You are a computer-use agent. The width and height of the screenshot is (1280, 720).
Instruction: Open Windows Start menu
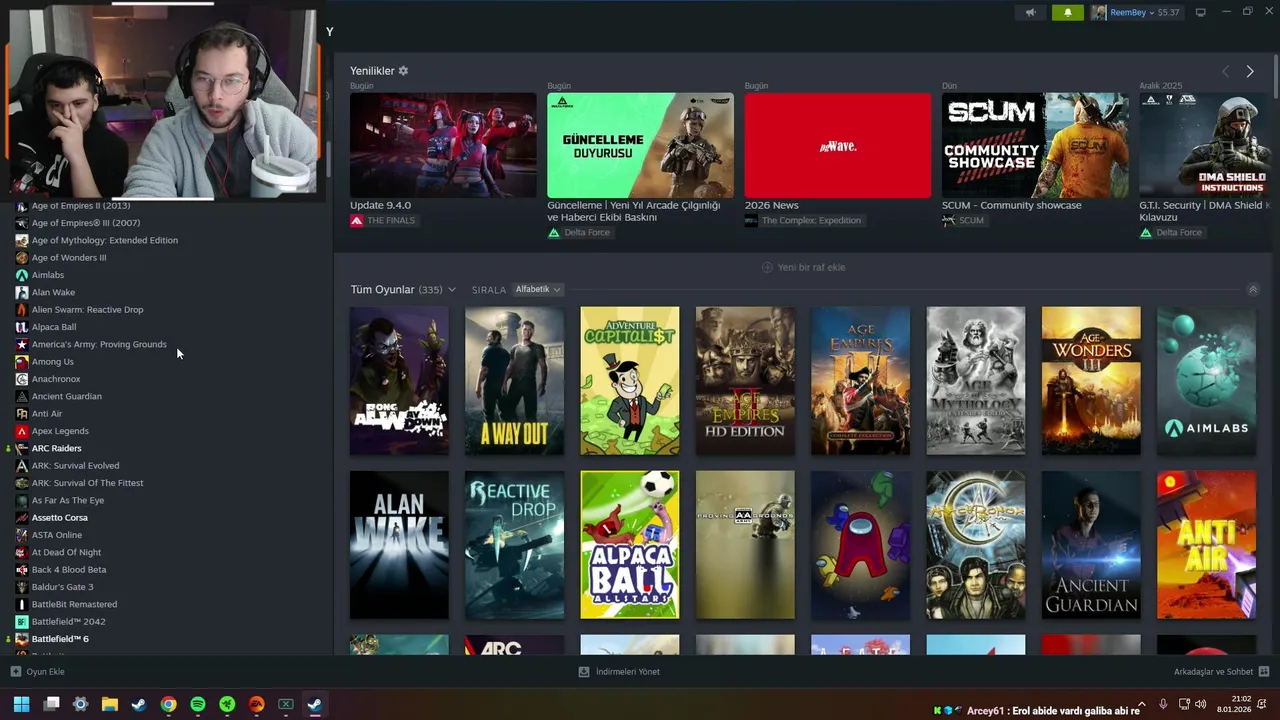point(22,705)
